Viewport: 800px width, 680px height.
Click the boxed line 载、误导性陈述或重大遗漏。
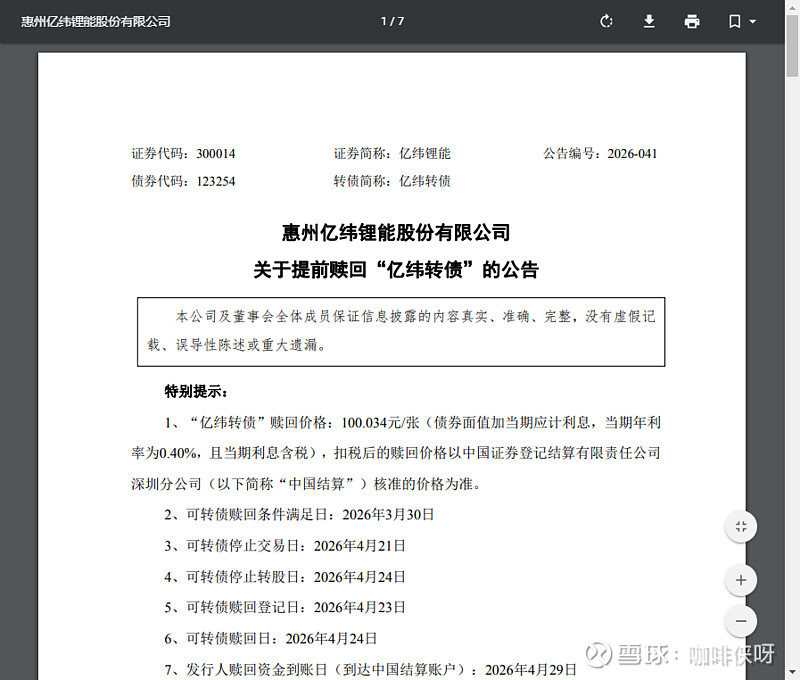point(236,345)
